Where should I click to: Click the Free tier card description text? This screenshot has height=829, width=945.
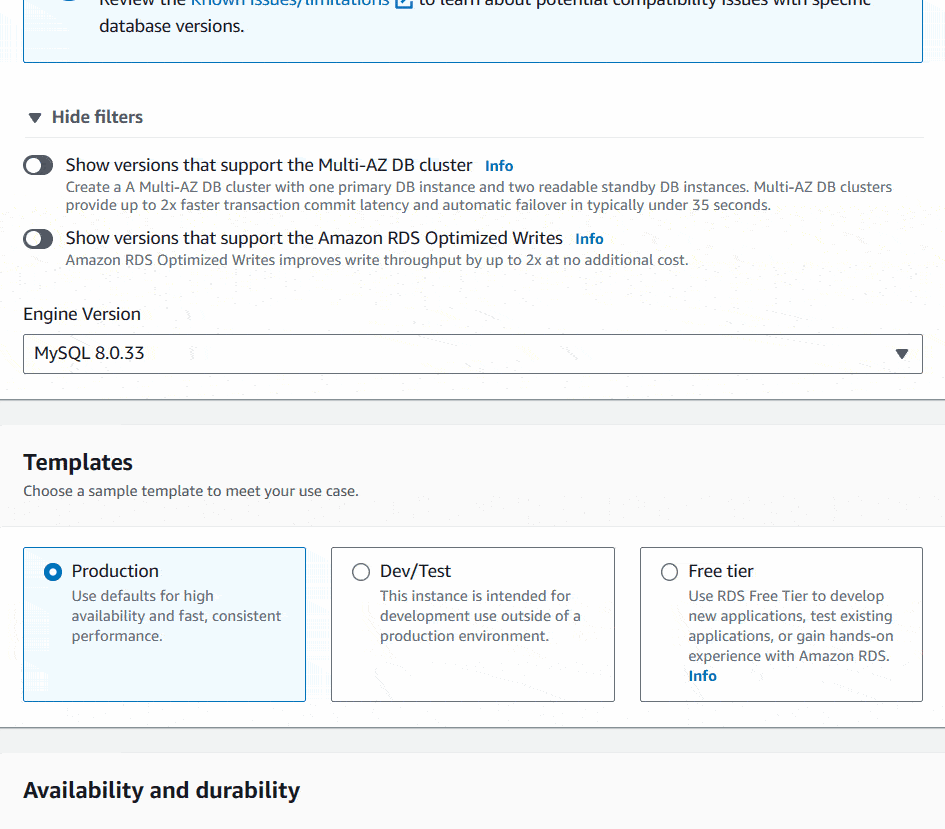[791, 626]
